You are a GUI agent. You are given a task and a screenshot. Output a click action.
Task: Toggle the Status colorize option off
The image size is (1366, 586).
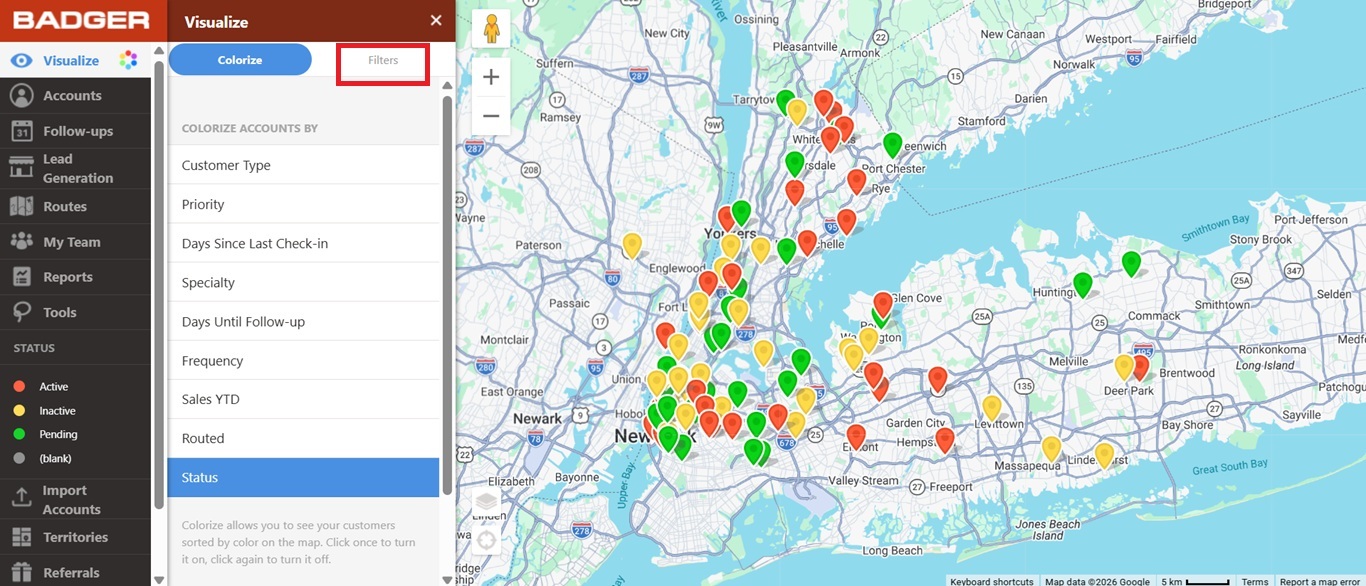coord(303,478)
